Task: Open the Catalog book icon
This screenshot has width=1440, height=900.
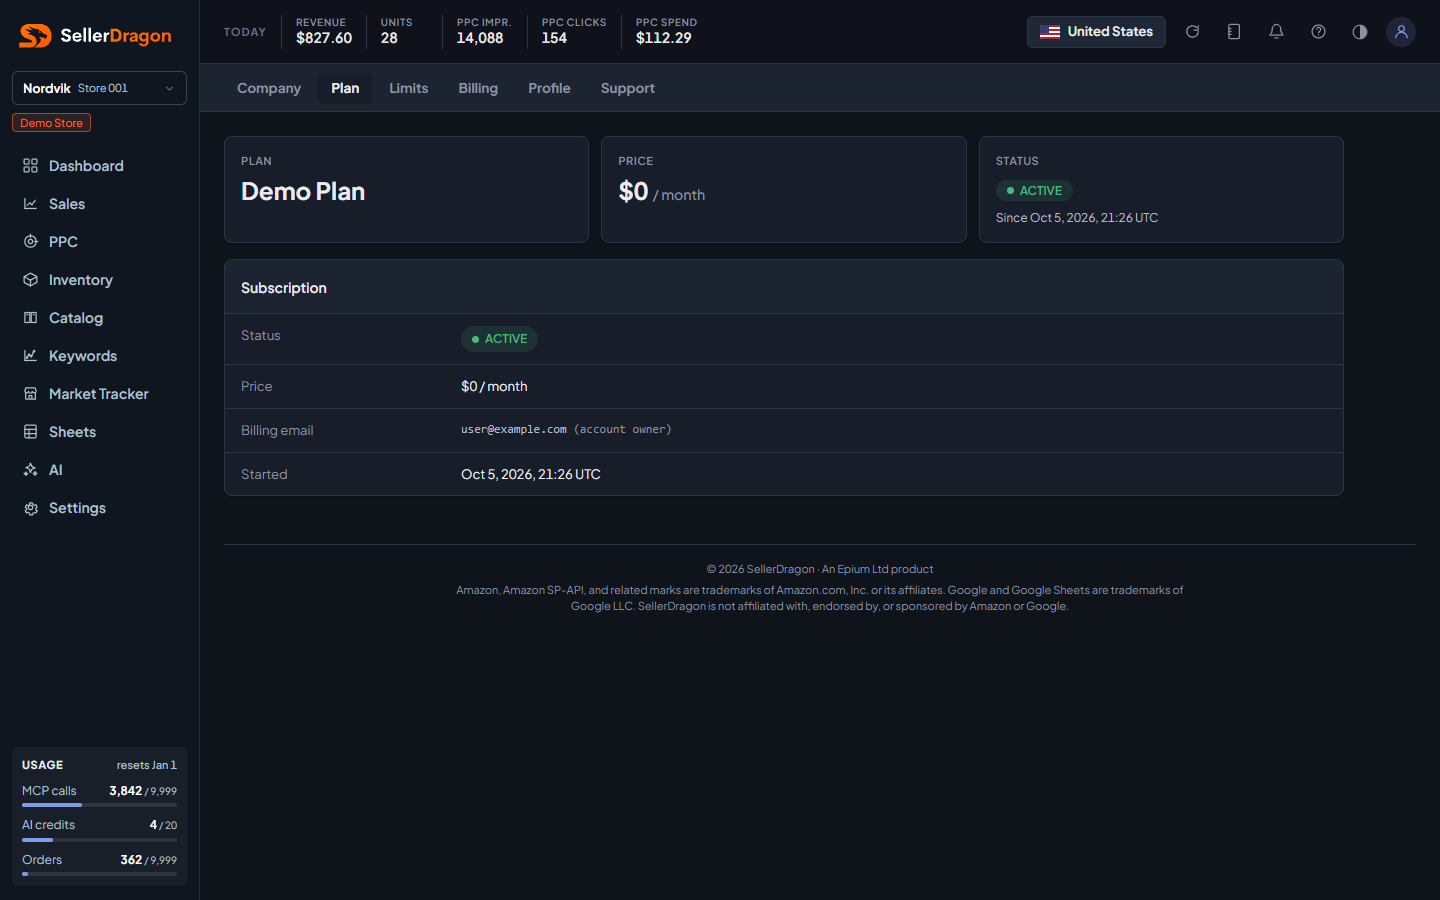Action: [x=31, y=318]
